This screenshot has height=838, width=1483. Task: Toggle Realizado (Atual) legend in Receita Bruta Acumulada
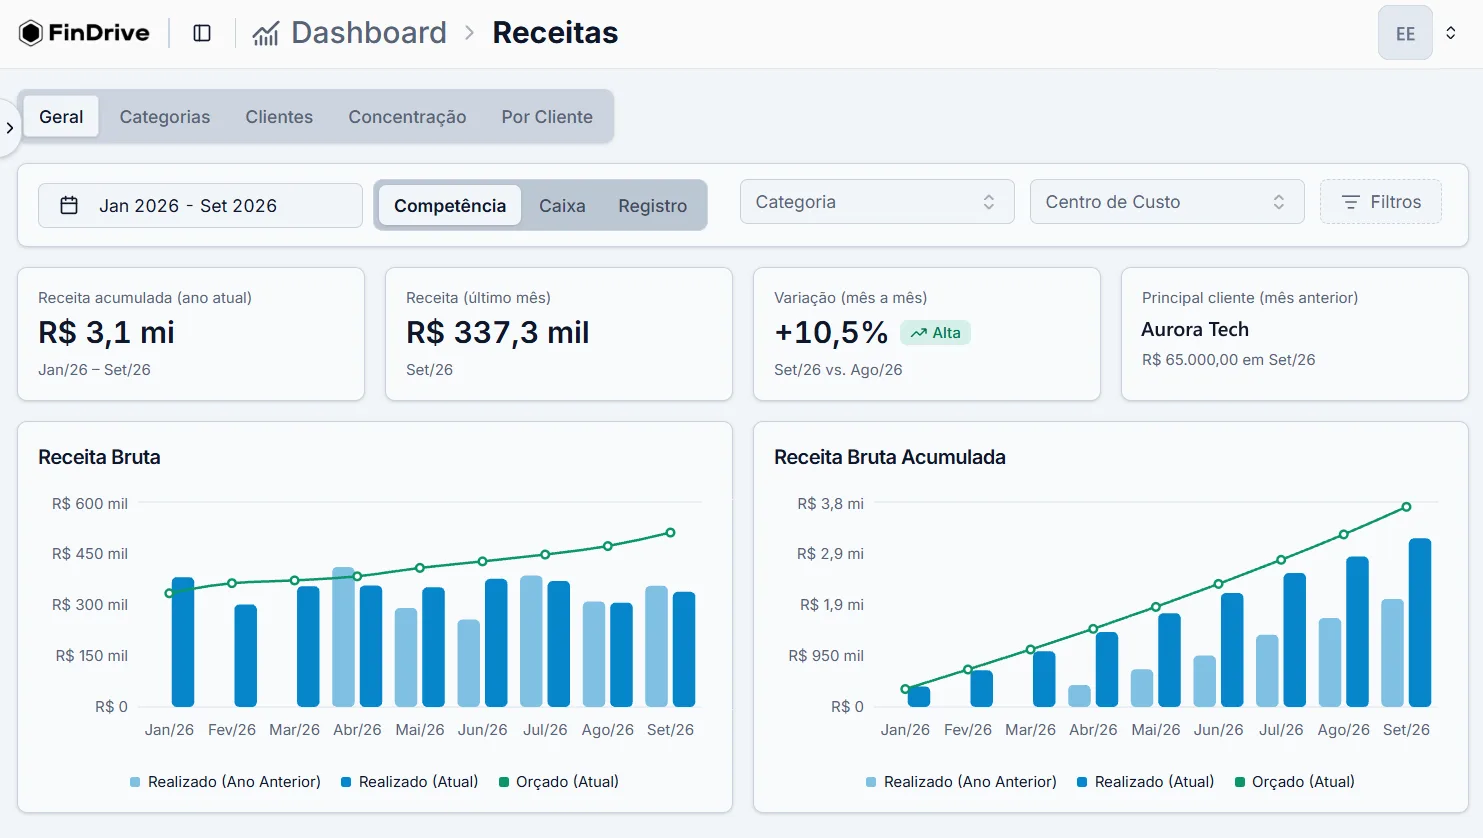point(1145,782)
